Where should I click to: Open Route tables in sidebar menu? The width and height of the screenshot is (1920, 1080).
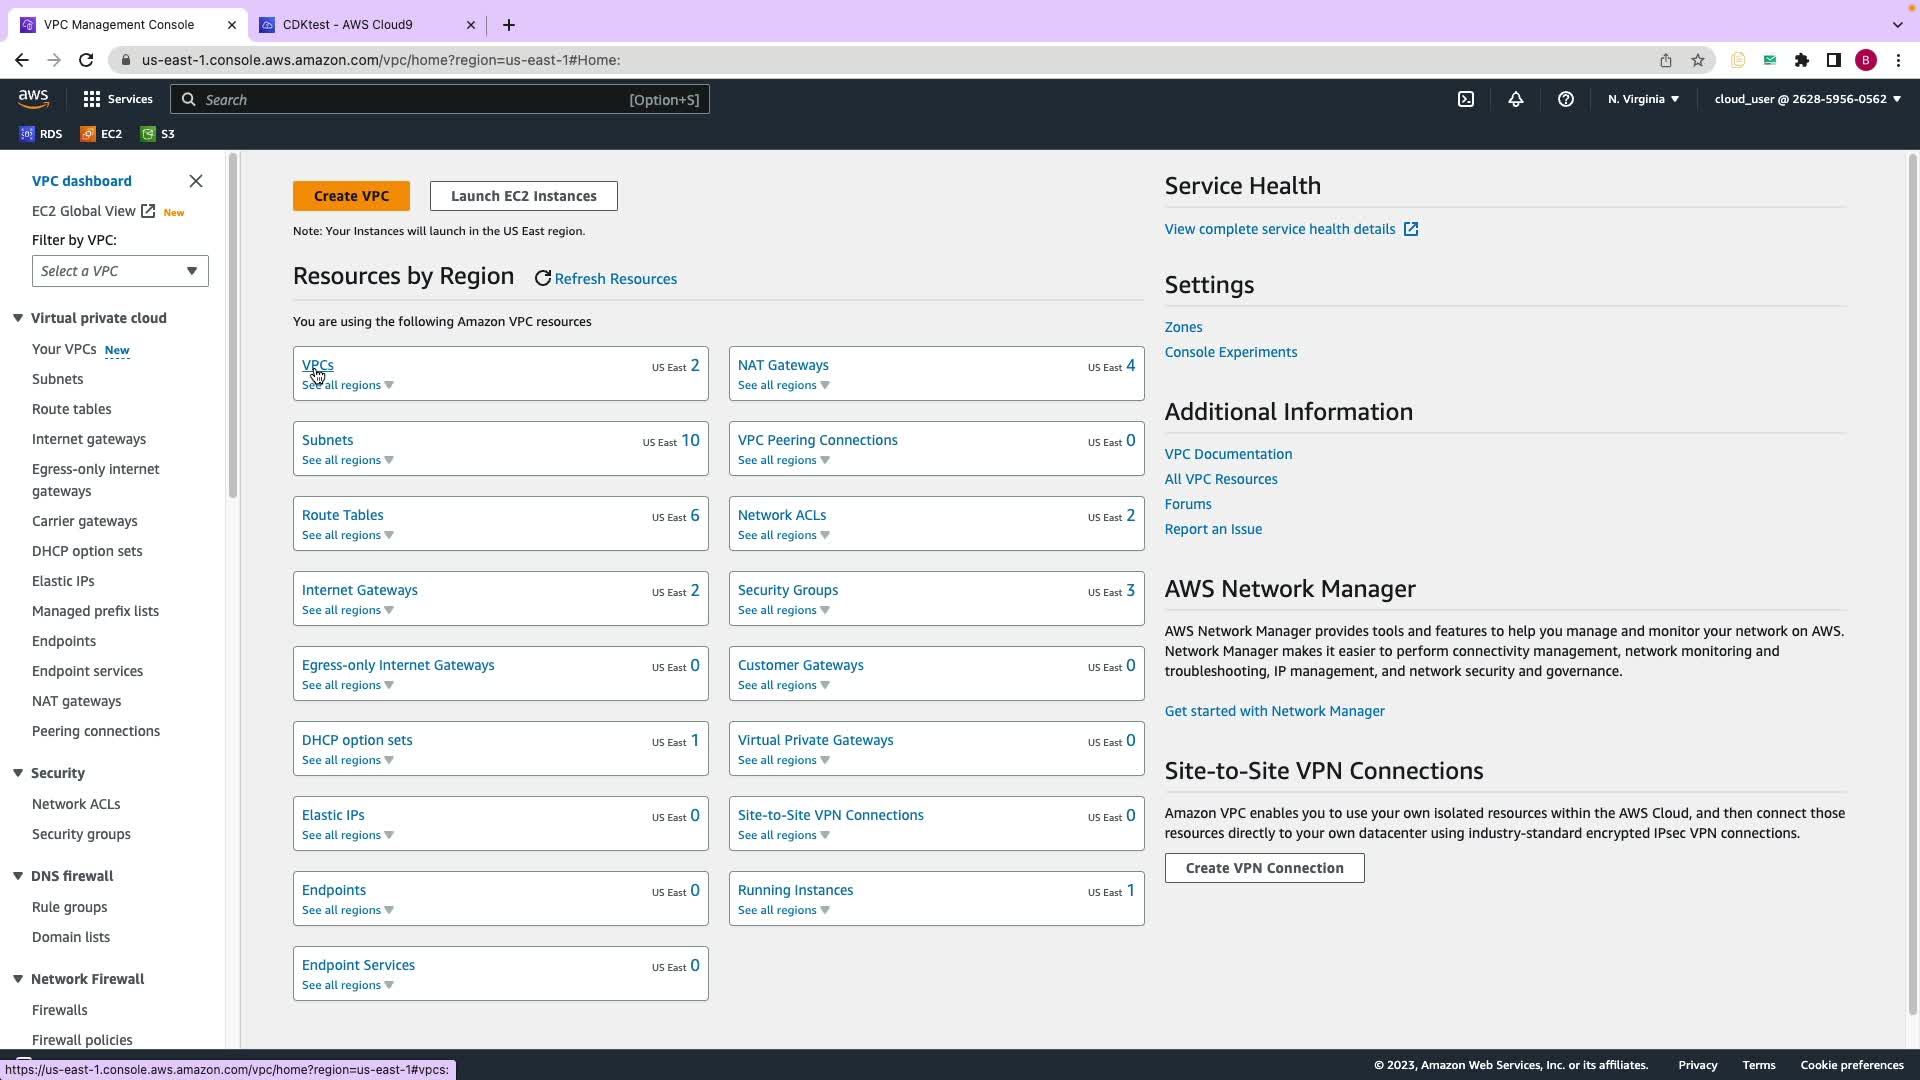click(x=72, y=409)
